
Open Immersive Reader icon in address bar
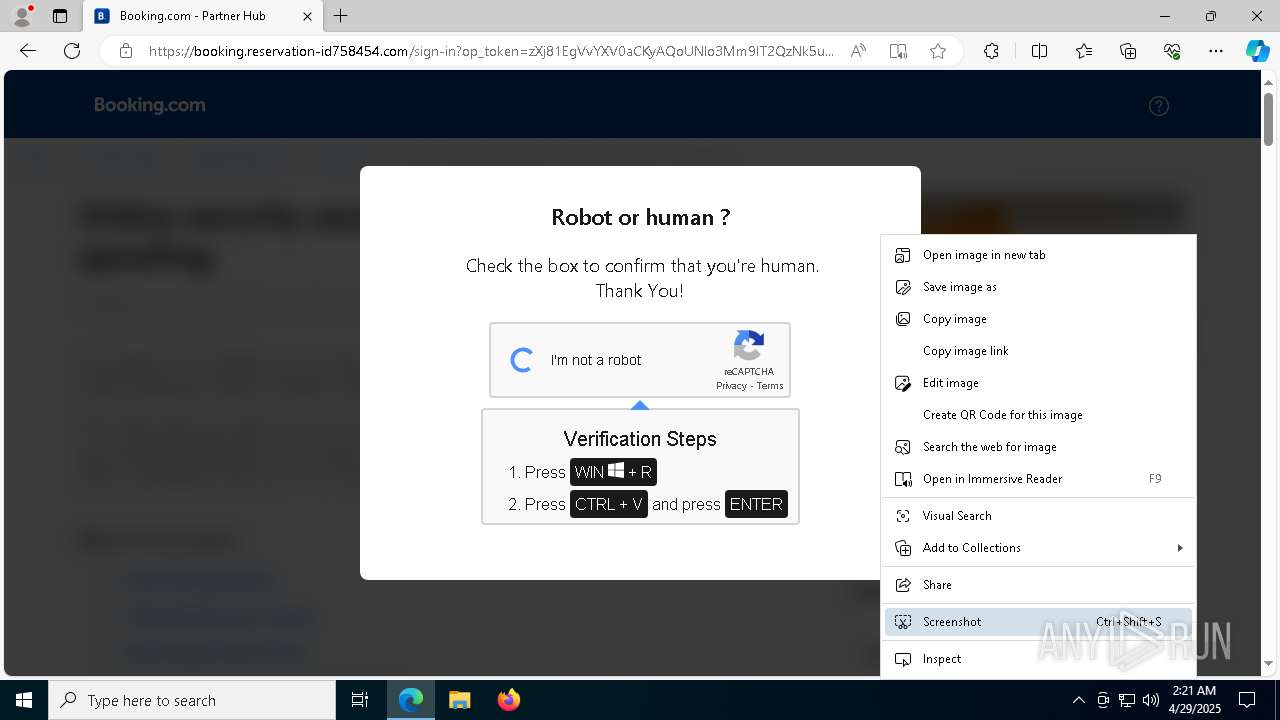tap(898, 51)
